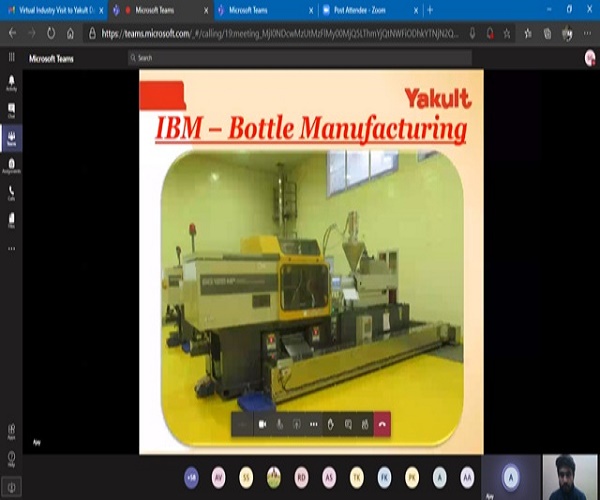Close the recording Microsoft Teams tab
600x500 pixels.
pyautogui.click(x=206, y=11)
